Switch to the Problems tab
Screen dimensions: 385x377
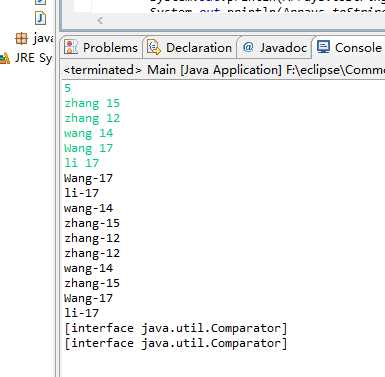102,48
